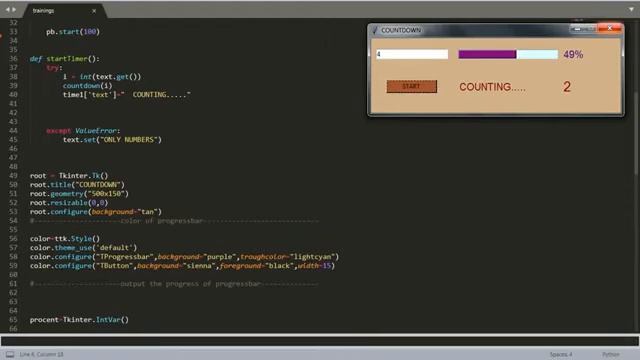Viewport: 640px width, 360px height.
Task: Click line number 49 in gutter
Action: [x=13, y=176]
